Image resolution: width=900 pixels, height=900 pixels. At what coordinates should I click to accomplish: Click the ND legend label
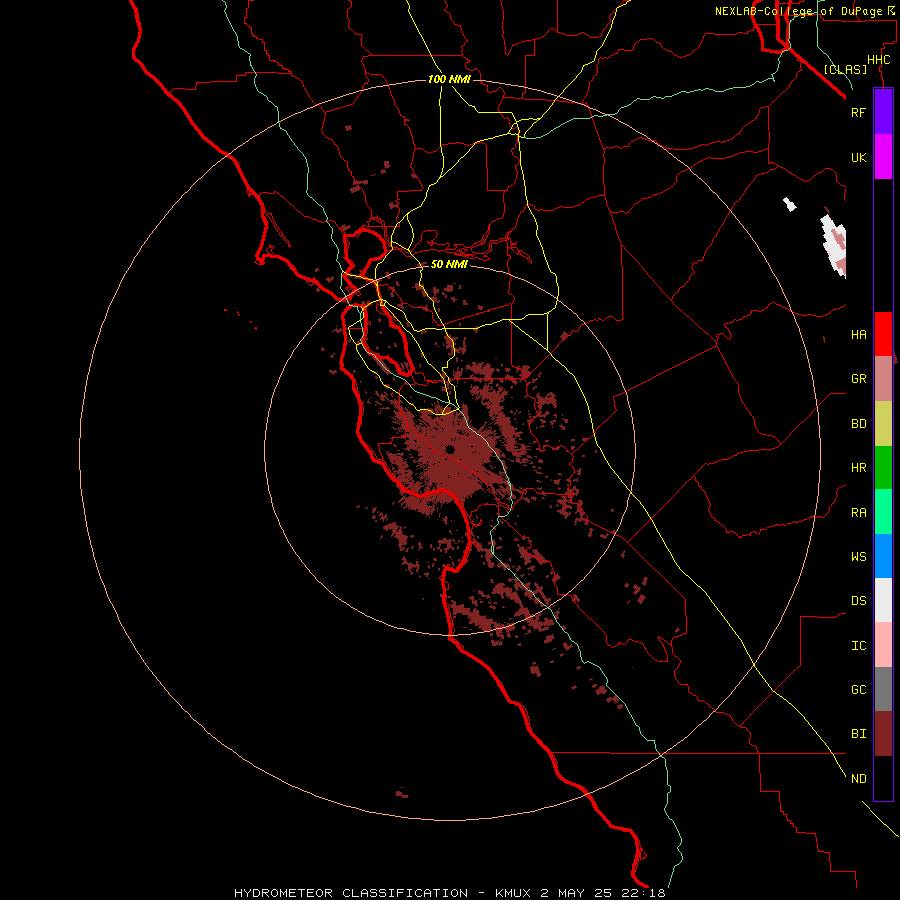(x=858, y=779)
